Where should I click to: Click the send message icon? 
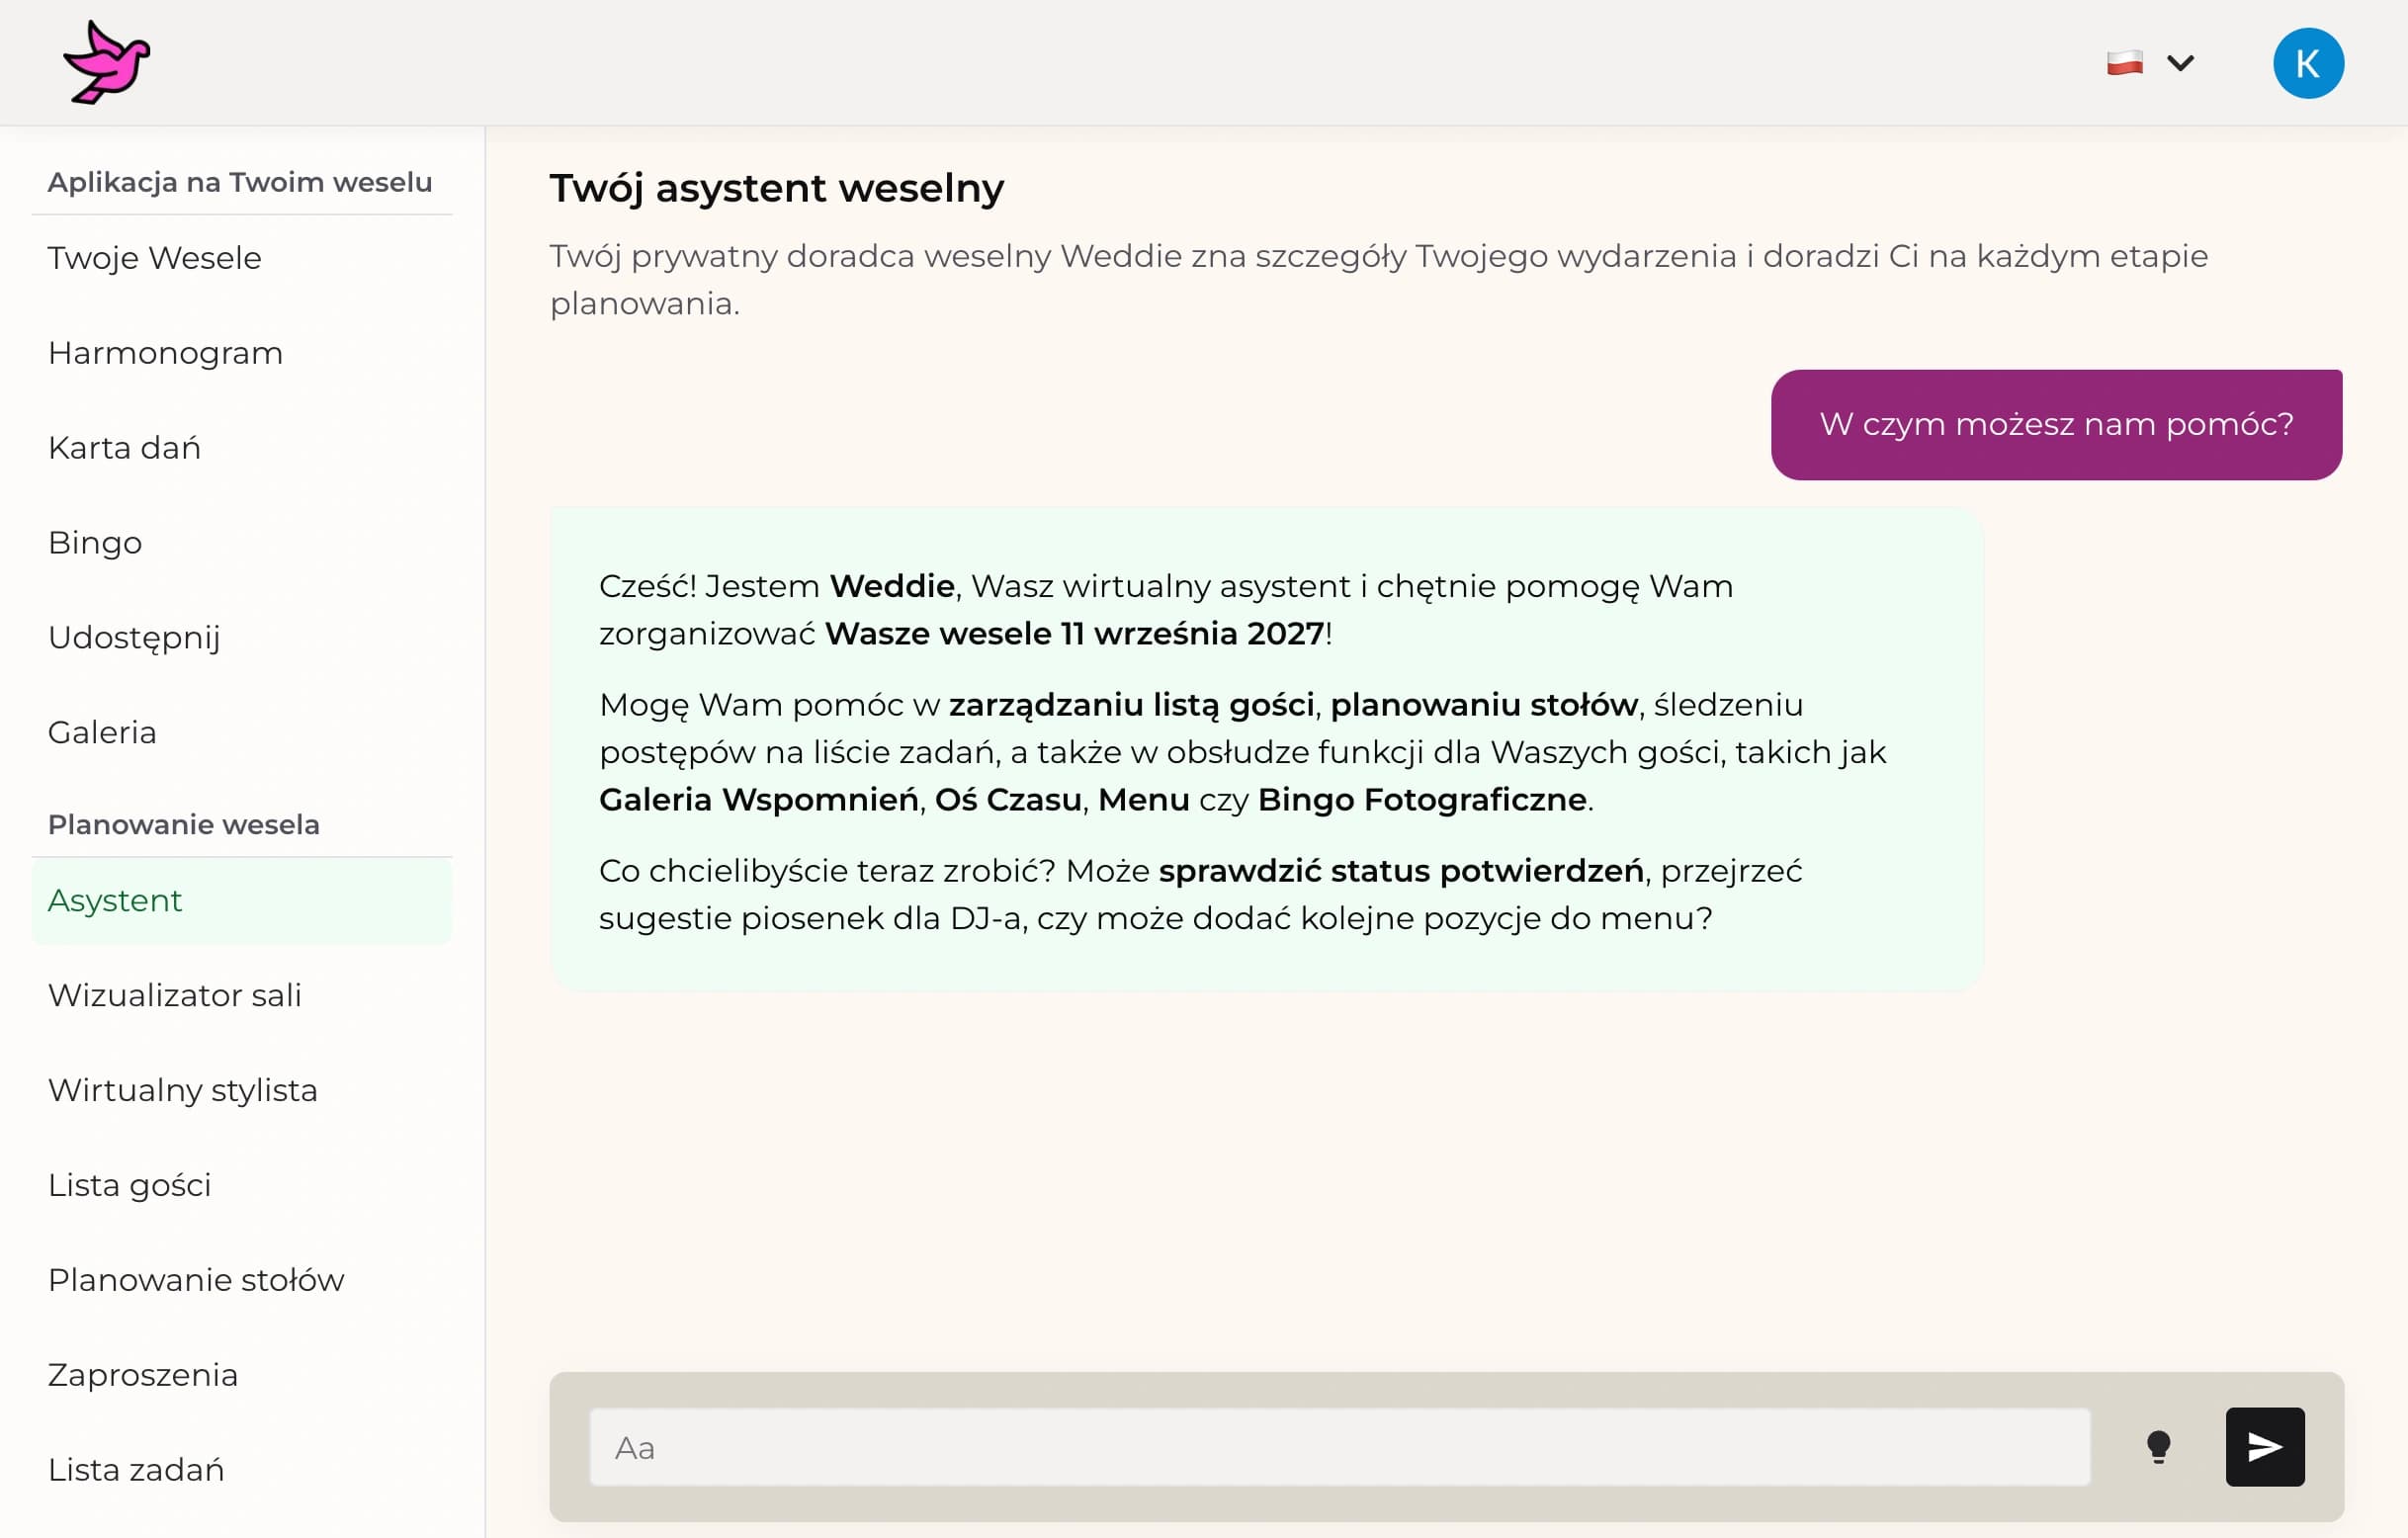point(2264,1446)
